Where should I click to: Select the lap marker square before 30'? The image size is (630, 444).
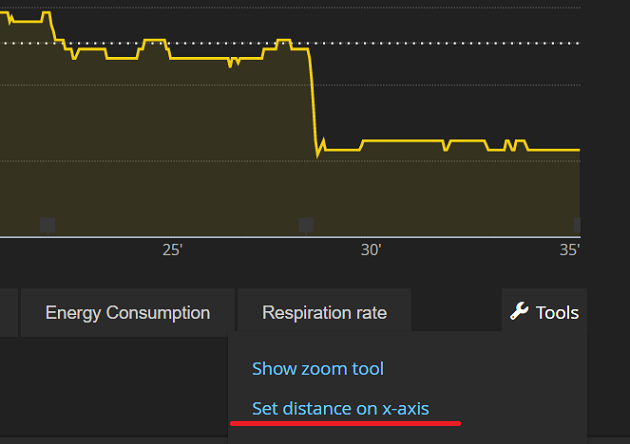pos(306,225)
